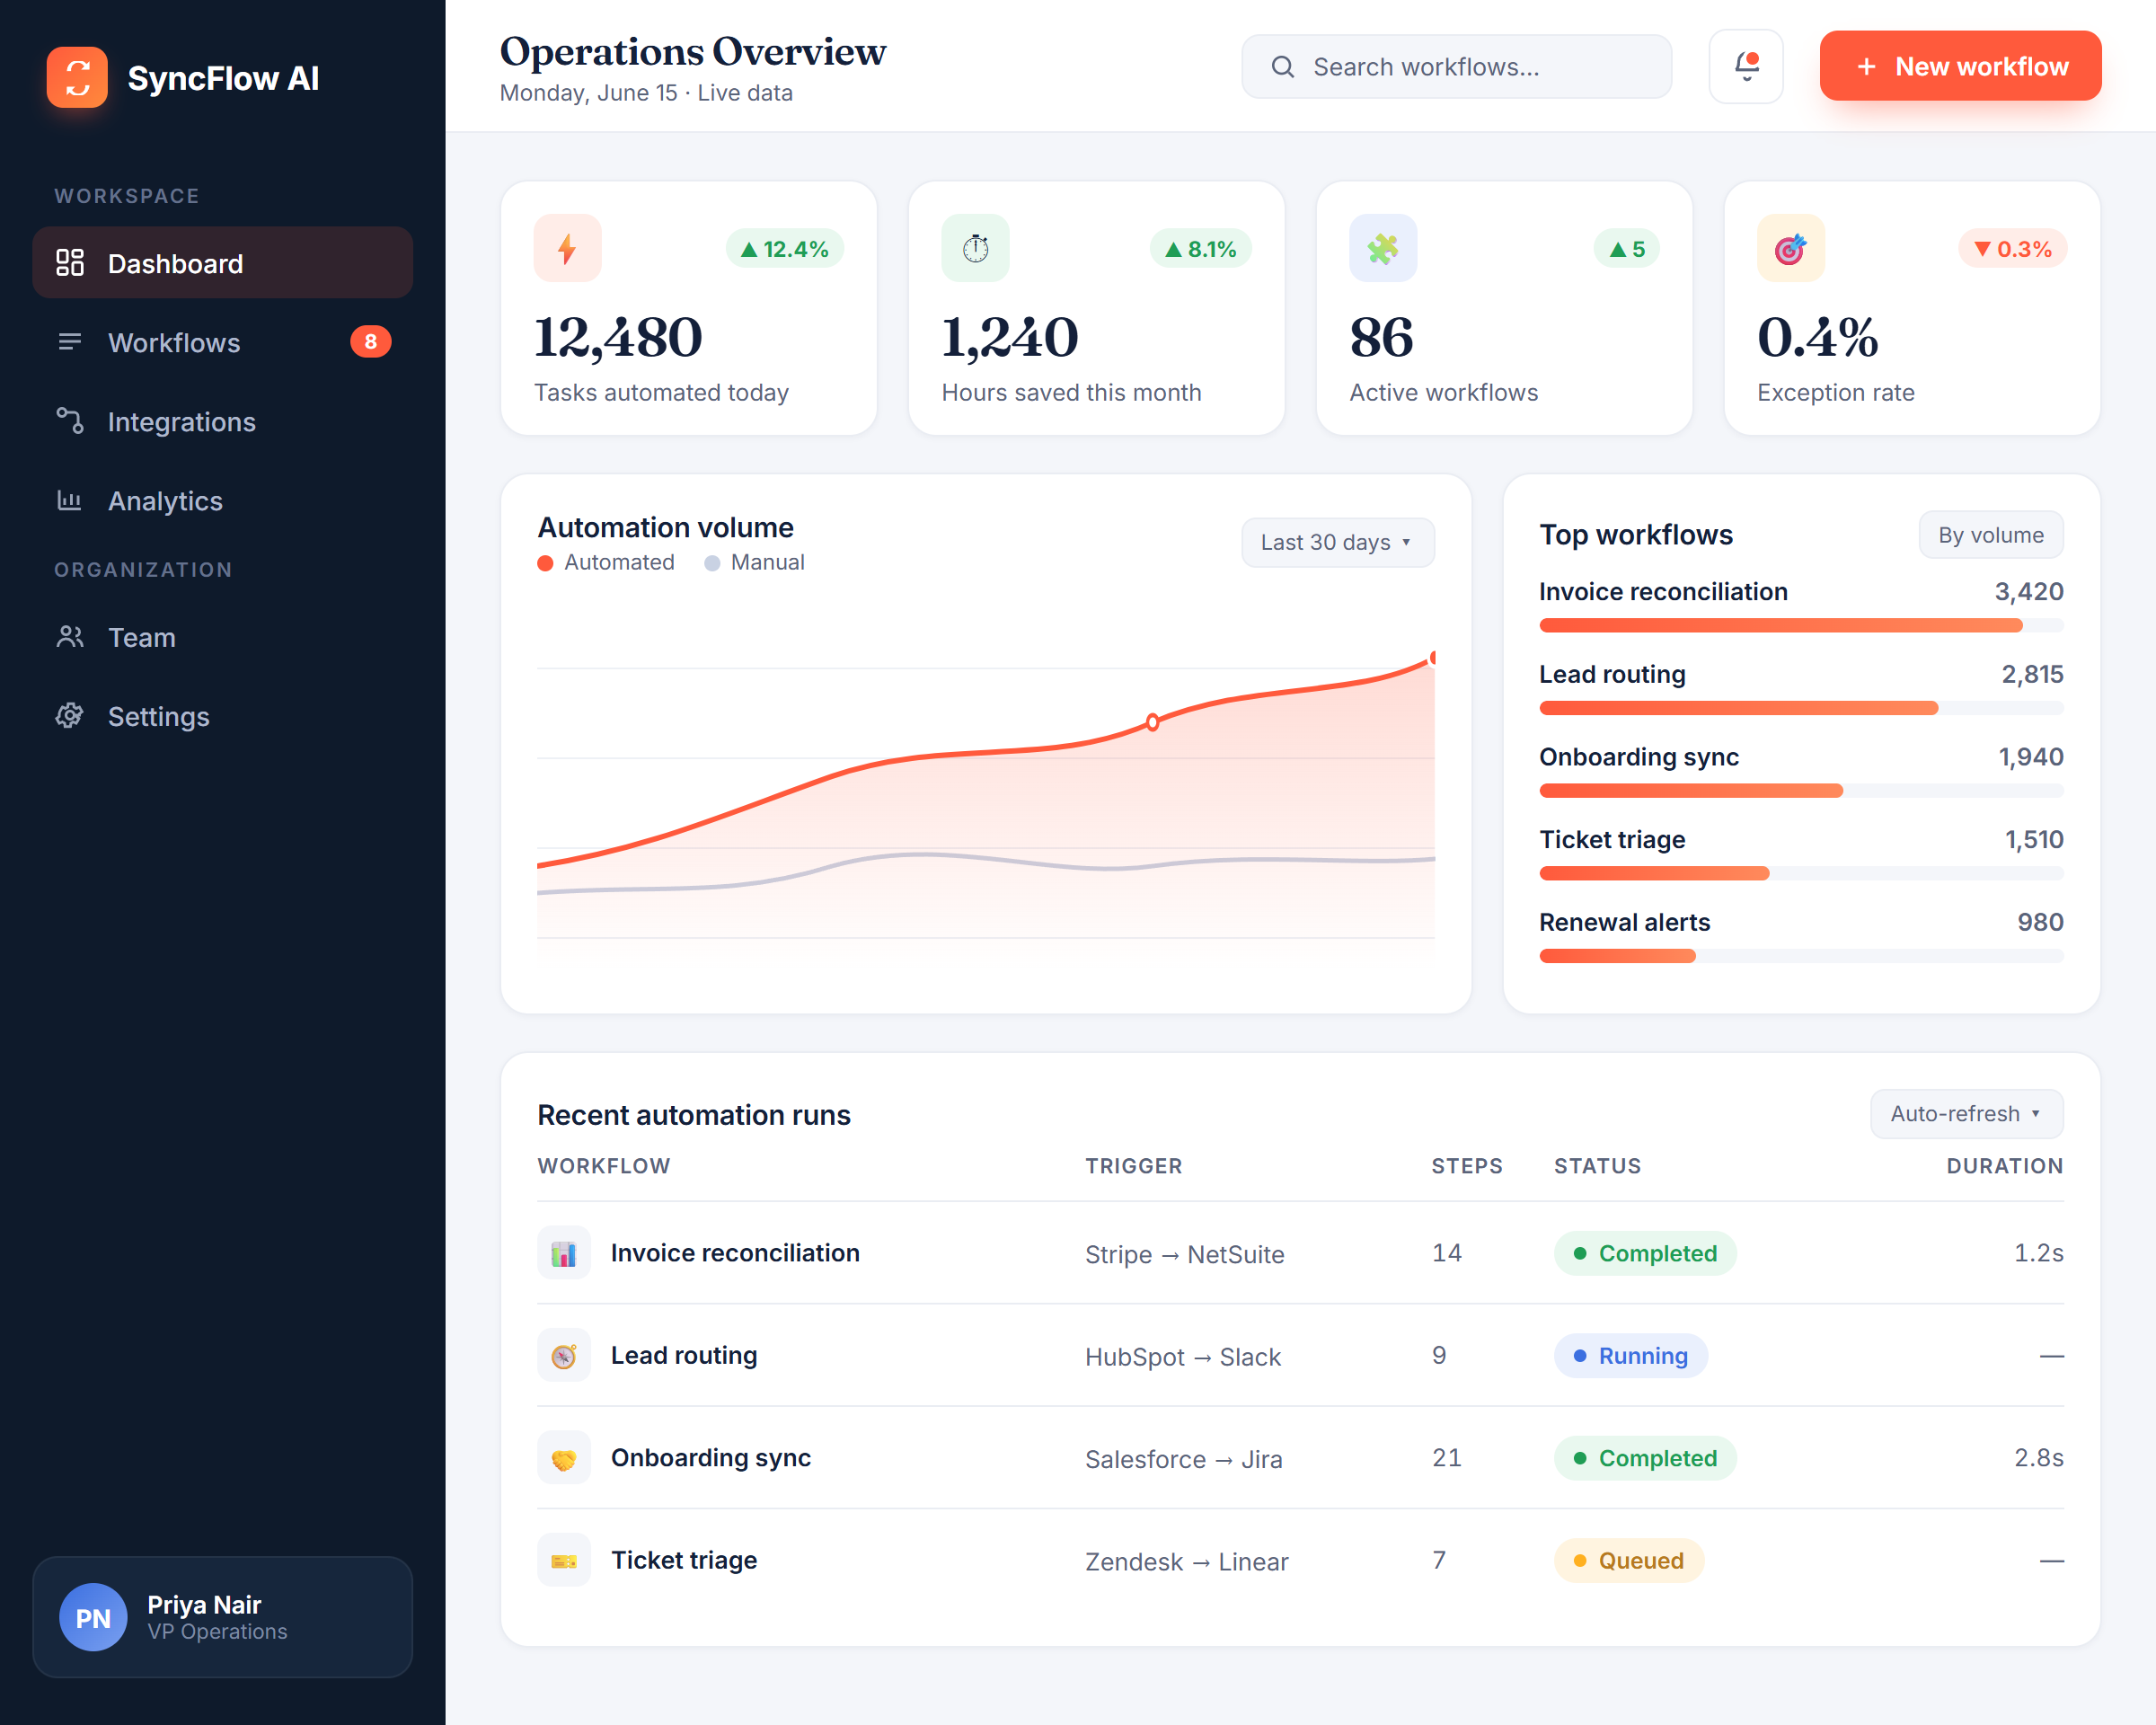This screenshot has width=2156, height=1725.
Task: Open notifications via the bell icon
Action: coord(1746,66)
